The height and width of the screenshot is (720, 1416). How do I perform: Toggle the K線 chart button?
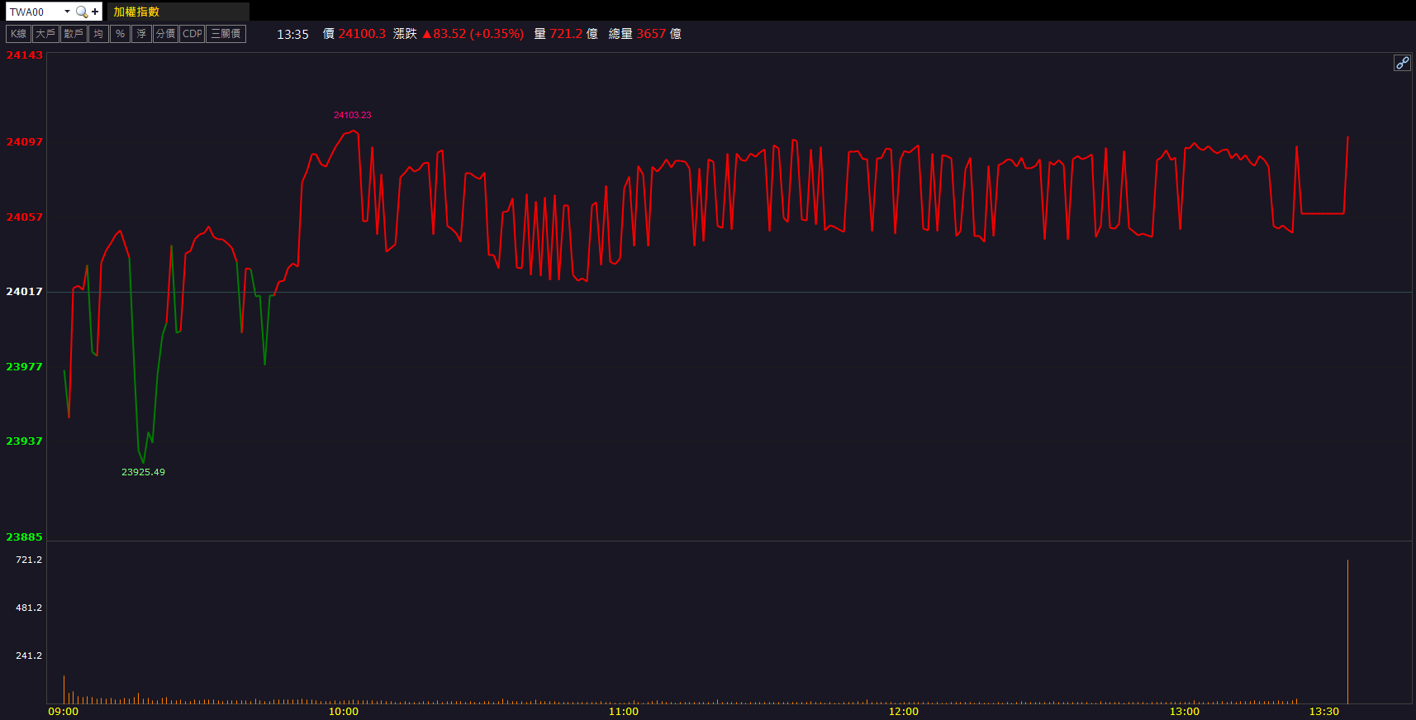tap(18, 34)
